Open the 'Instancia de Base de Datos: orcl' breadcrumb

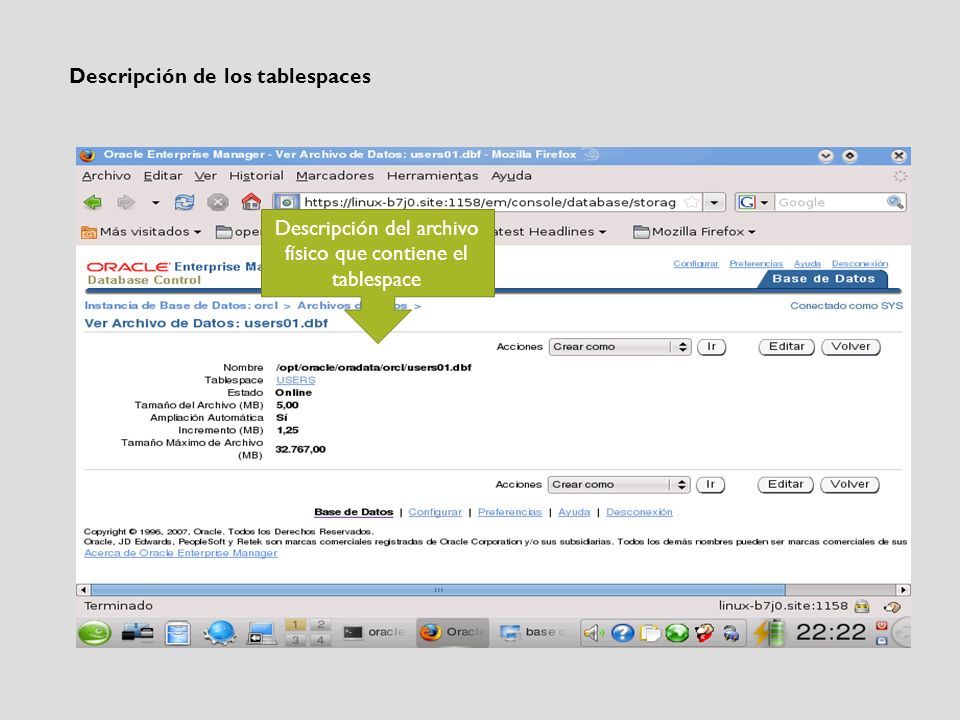point(181,306)
